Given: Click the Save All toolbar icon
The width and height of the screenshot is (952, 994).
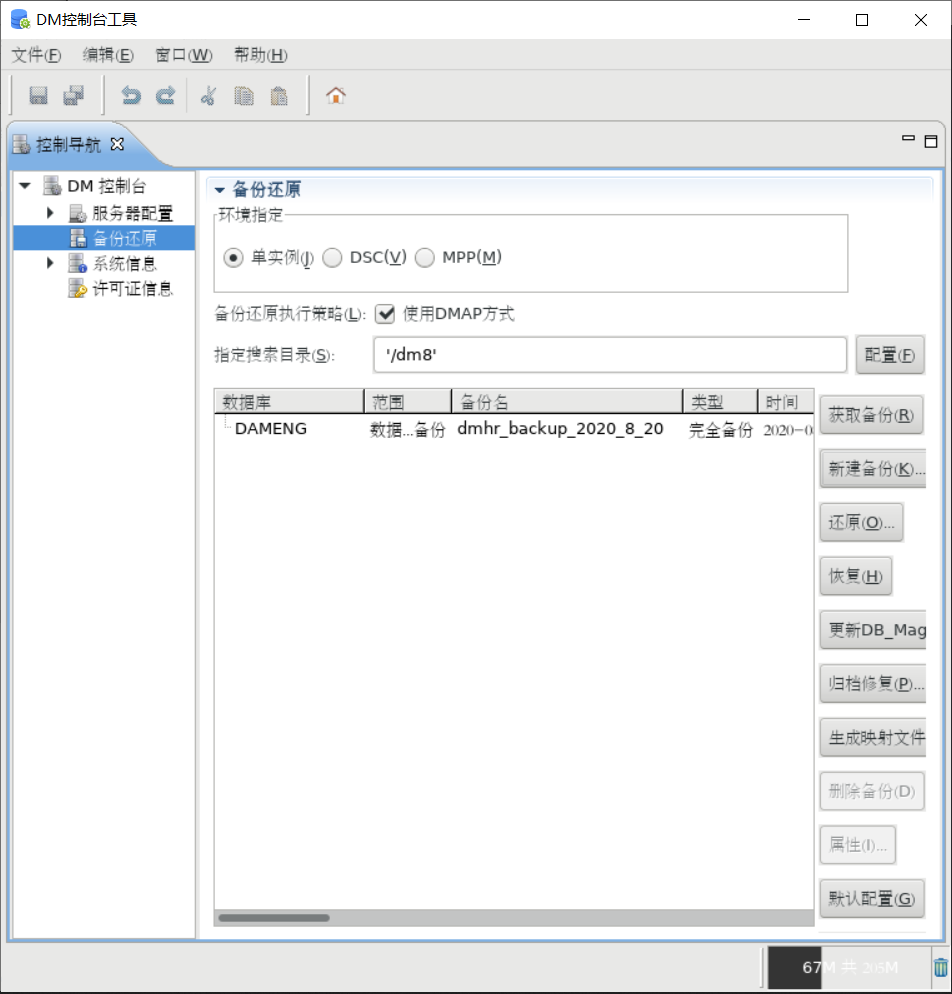Looking at the screenshot, I should point(74,96).
